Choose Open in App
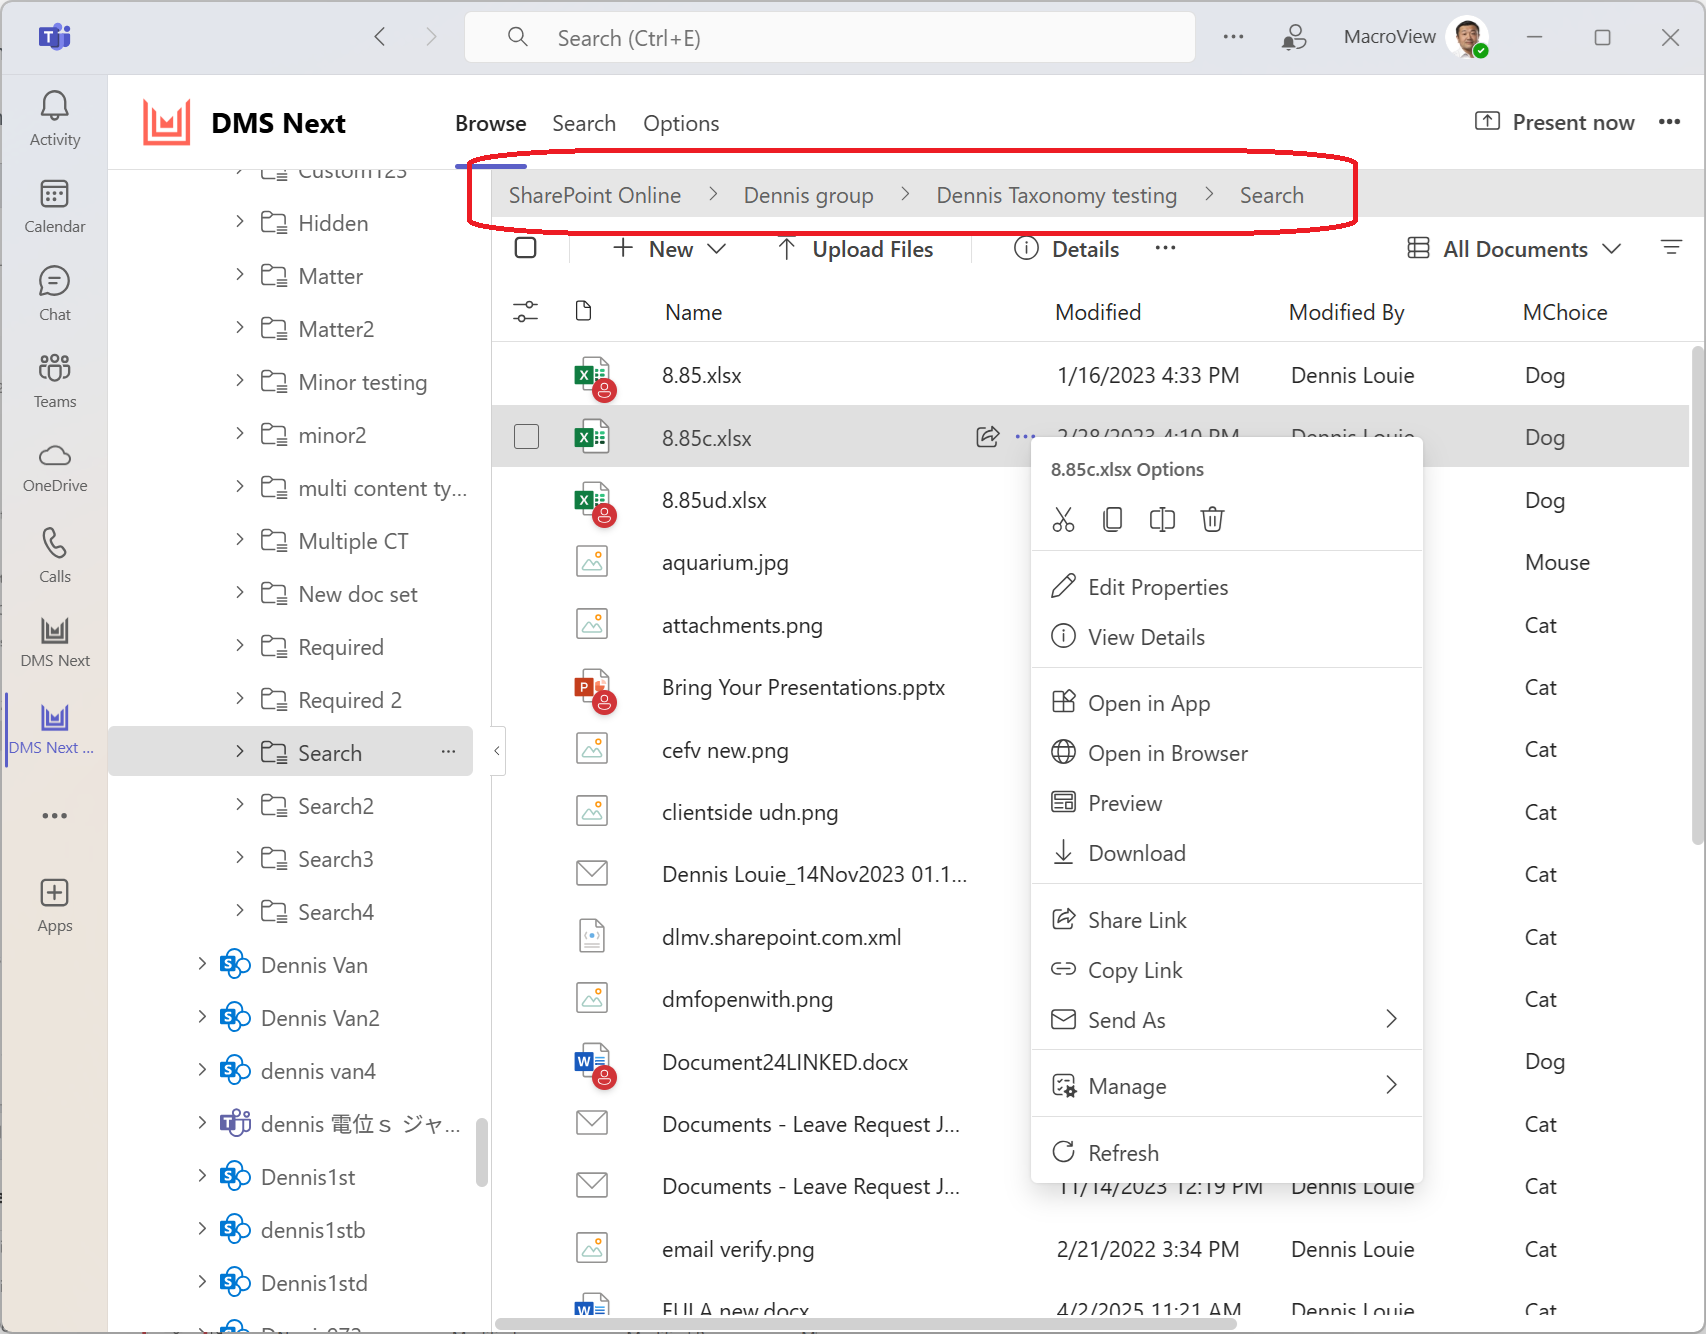Screen dimensions: 1706x1334 pyautogui.click(x=1226, y=703)
